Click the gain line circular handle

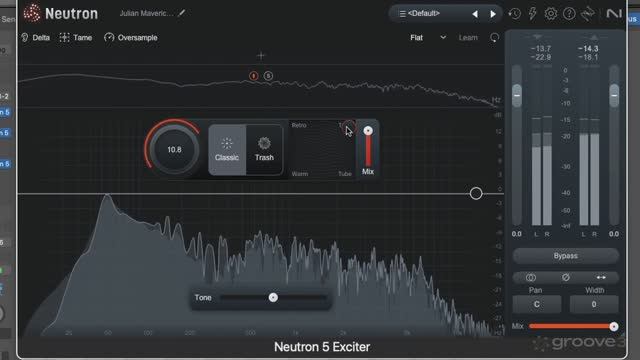point(476,193)
